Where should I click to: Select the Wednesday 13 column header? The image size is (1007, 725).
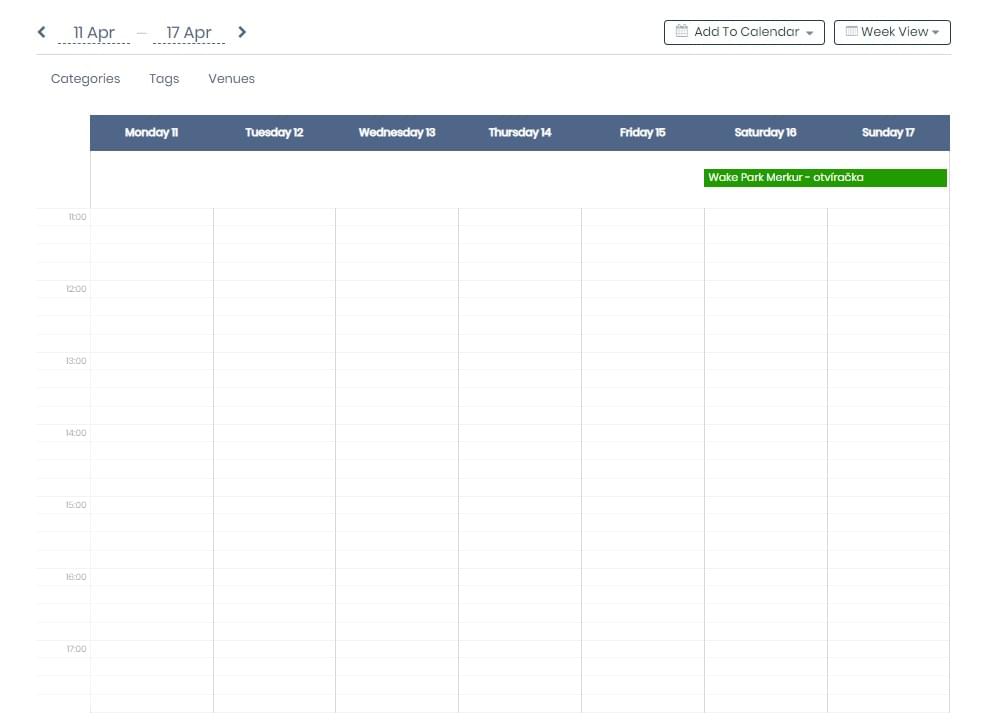click(397, 132)
